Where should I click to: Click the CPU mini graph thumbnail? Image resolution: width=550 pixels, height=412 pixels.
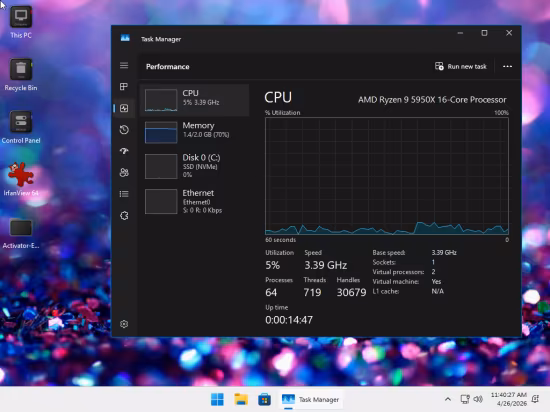tap(161, 100)
